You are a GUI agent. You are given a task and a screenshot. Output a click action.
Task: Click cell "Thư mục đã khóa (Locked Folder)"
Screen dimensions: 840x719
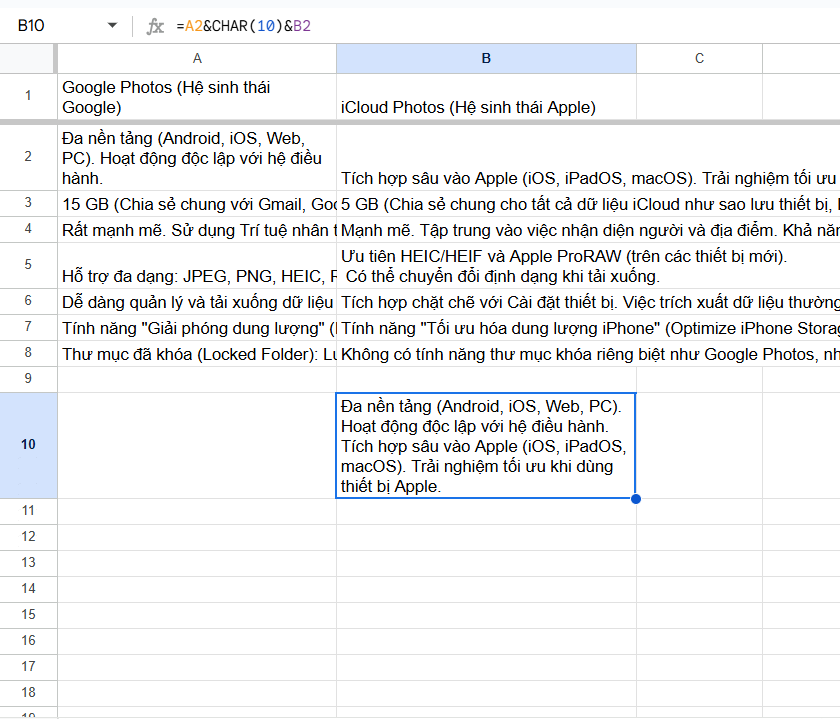[x=197, y=354]
